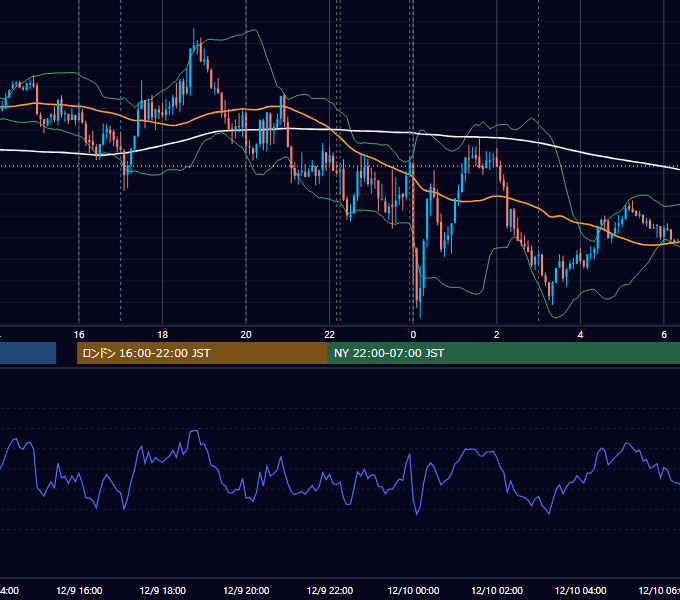Click the blue session bar before ロンドン
The image size is (680, 600).
(x=28, y=353)
